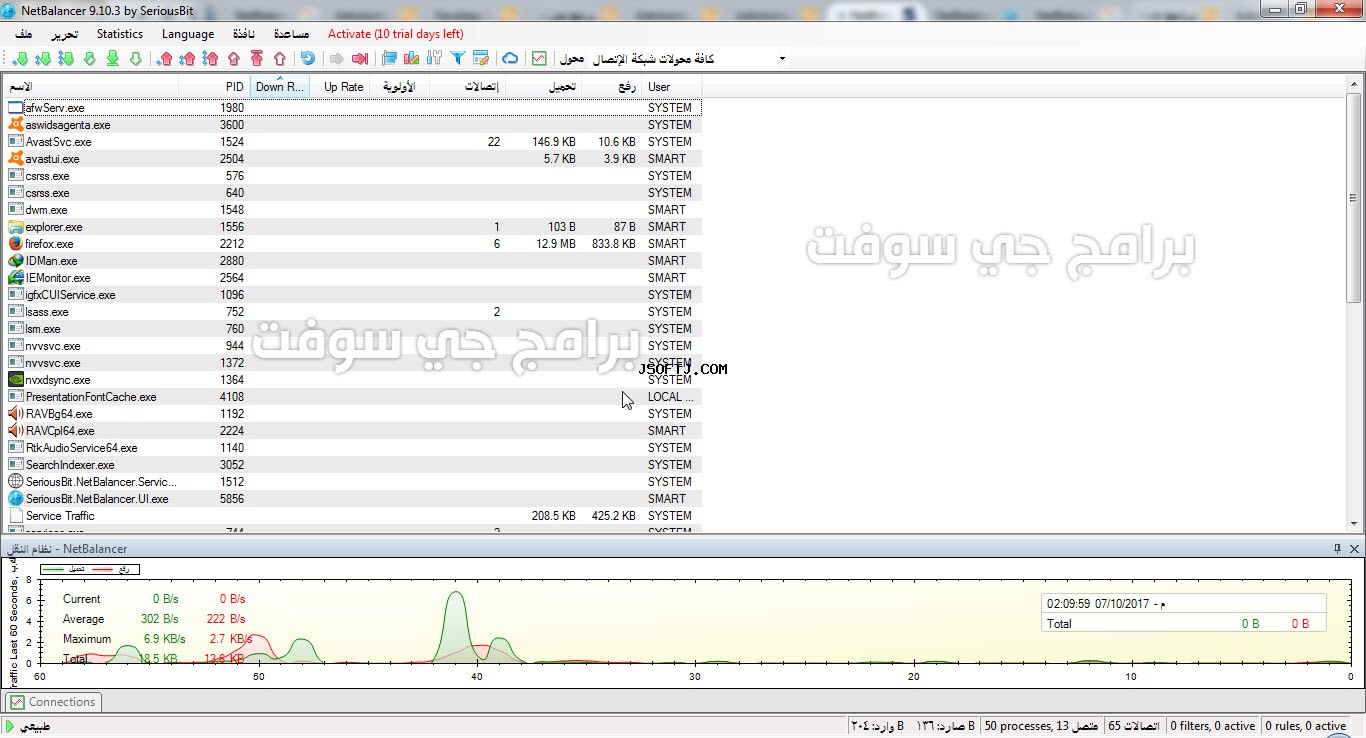The image size is (1366, 738).
Task: Click the outlined green download arrow icon
Action: 136,59
